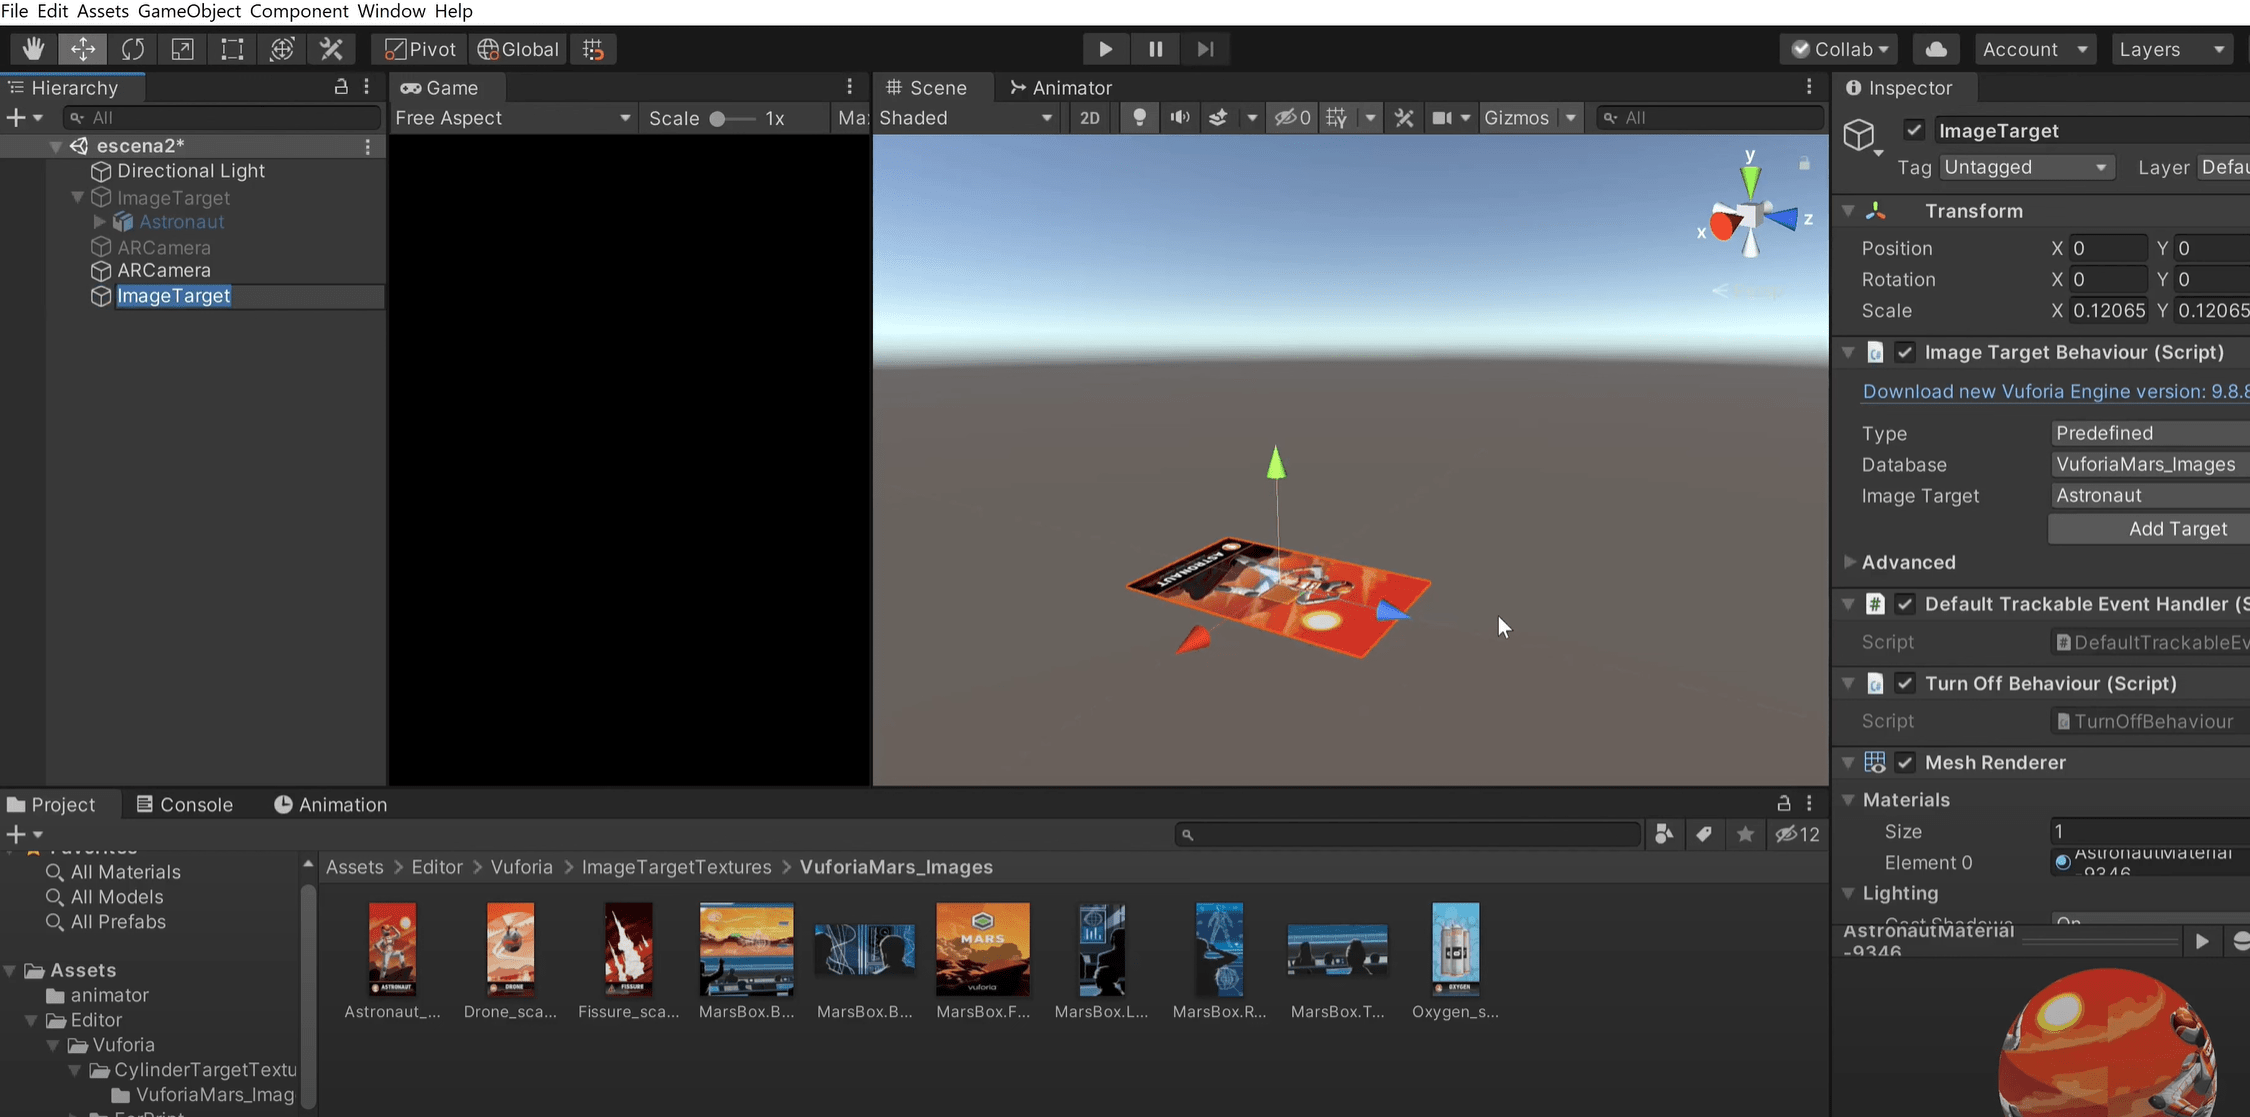Search by label in Project panel
This screenshot has height=1117, width=2250.
[1704, 834]
